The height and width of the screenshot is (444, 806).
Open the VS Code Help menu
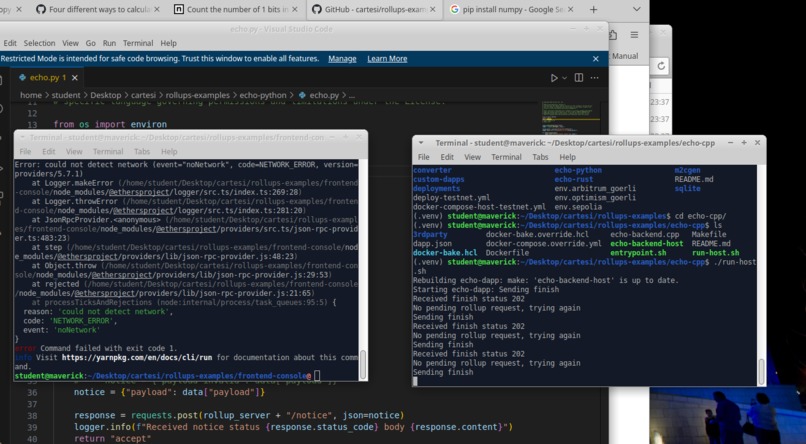coord(168,43)
